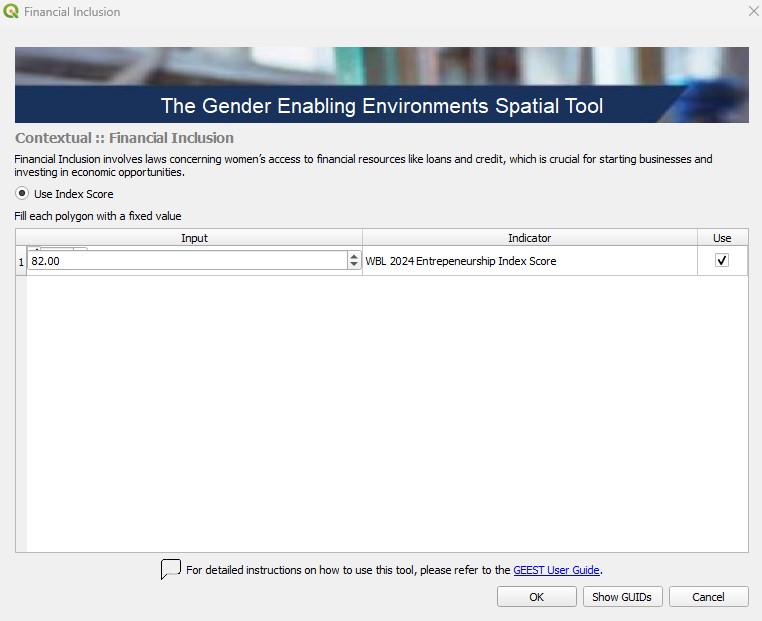The height and width of the screenshot is (621, 762).
Task: Uncheck the Use checkbox for WBL 2024 row
Action: tap(722, 260)
